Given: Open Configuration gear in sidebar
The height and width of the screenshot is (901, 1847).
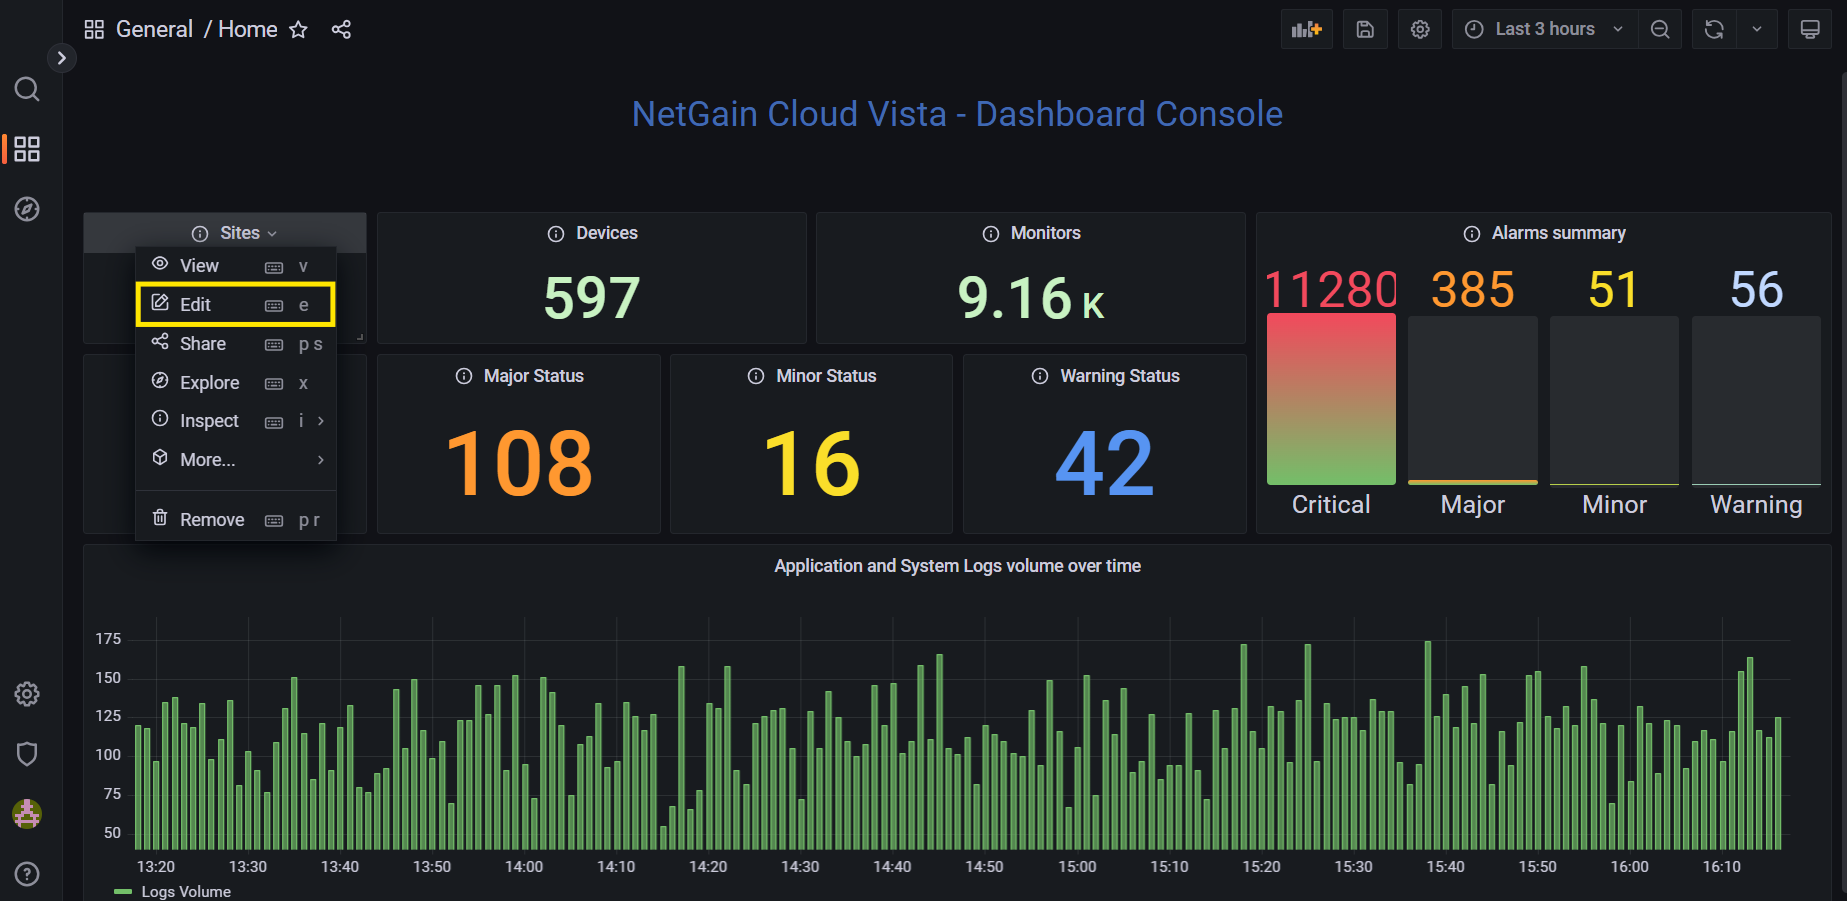Looking at the screenshot, I should (x=27, y=694).
